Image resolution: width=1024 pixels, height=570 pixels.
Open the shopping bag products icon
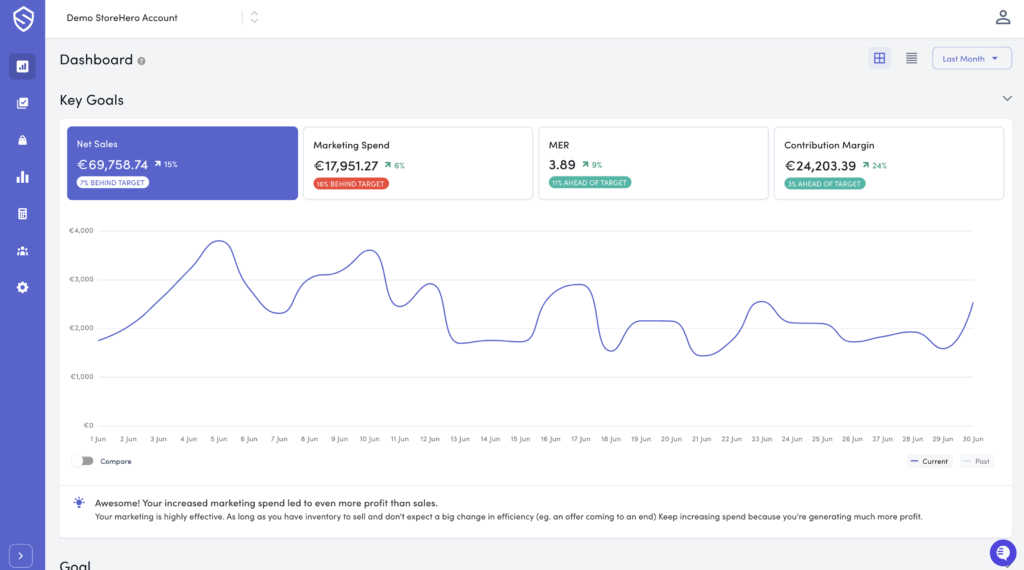[22, 140]
